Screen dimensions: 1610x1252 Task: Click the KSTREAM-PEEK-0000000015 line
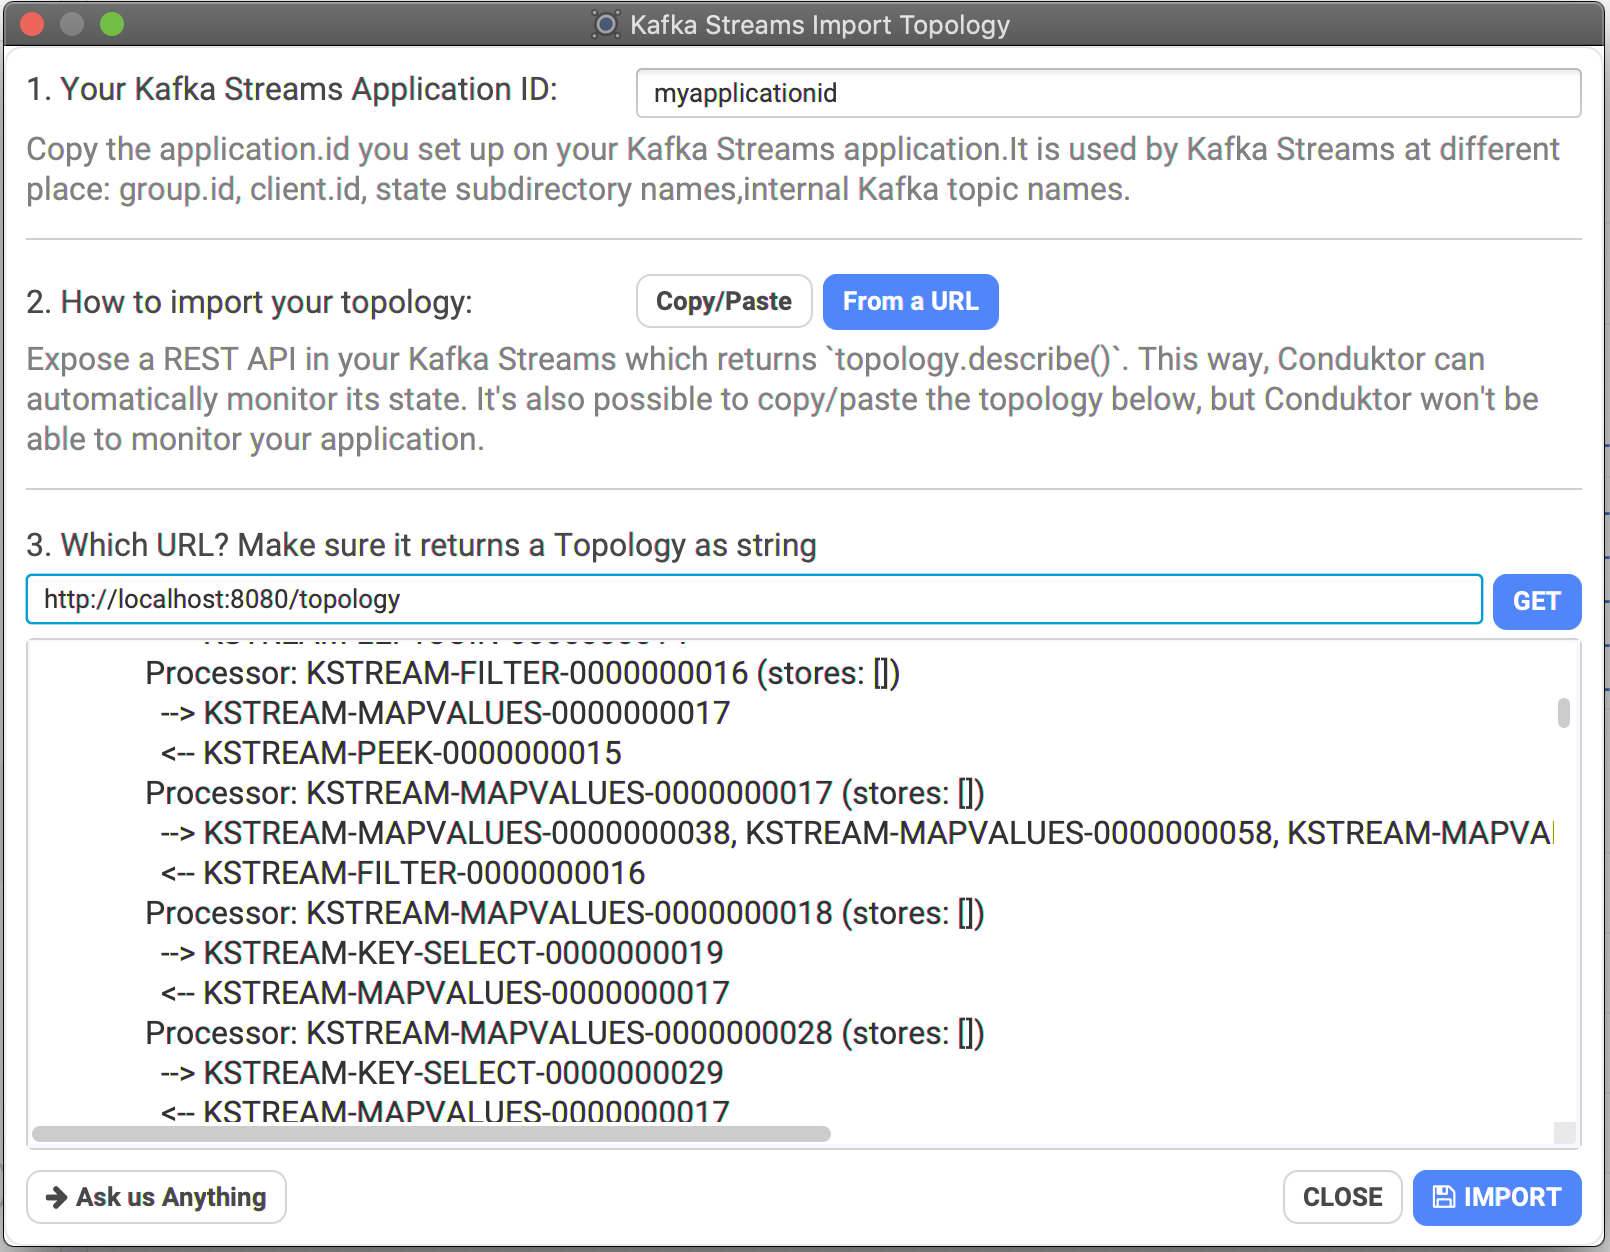click(391, 753)
